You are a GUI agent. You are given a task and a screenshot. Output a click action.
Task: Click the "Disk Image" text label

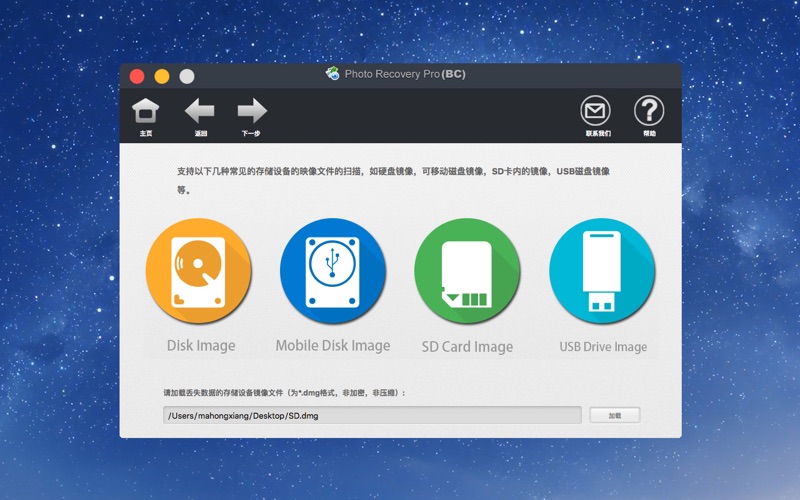click(x=201, y=346)
